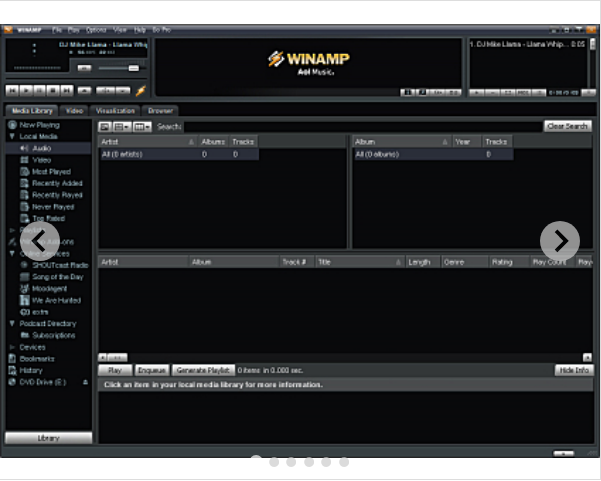Click the Winamp title bar logo icon
Image resolution: width=601 pixels, height=481 pixels.
coord(8,30)
